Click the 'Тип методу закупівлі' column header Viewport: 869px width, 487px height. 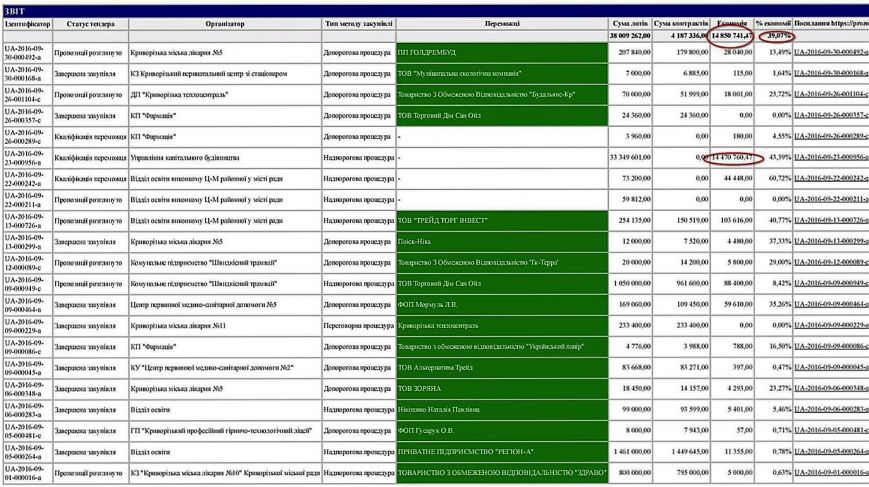pyautogui.click(x=359, y=24)
